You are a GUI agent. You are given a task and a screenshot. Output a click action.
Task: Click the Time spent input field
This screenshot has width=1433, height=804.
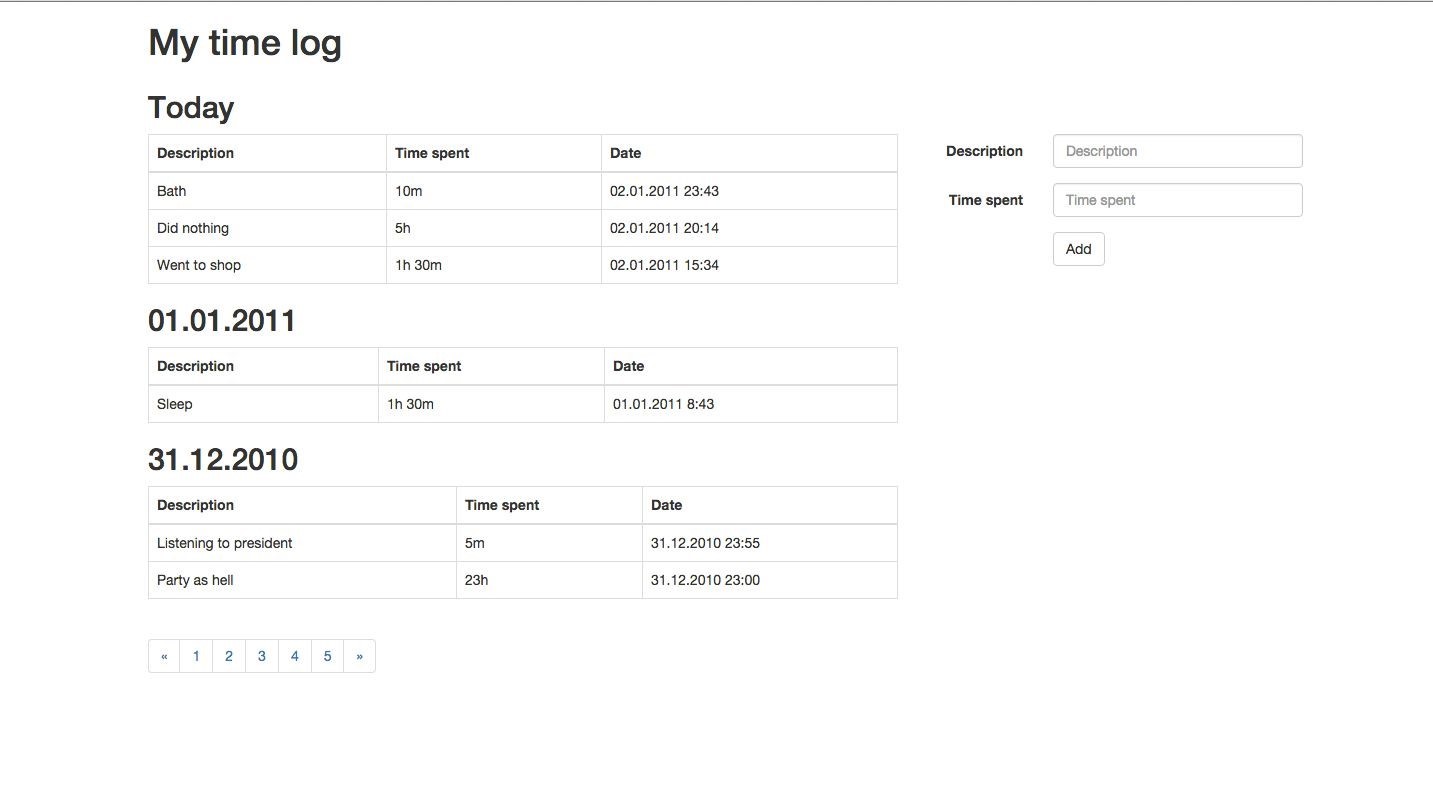tap(1177, 200)
